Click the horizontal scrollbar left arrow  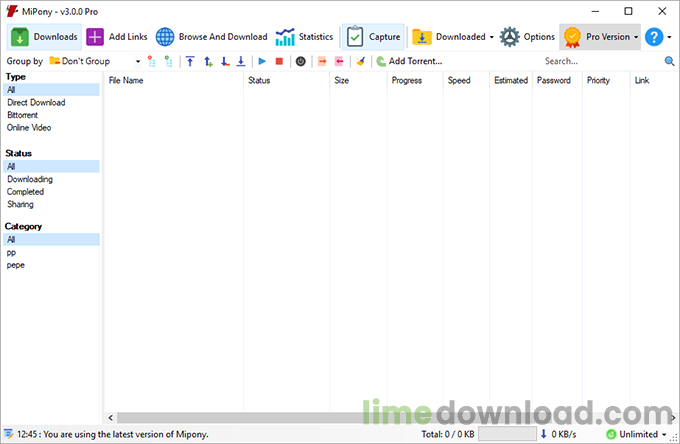(x=111, y=418)
